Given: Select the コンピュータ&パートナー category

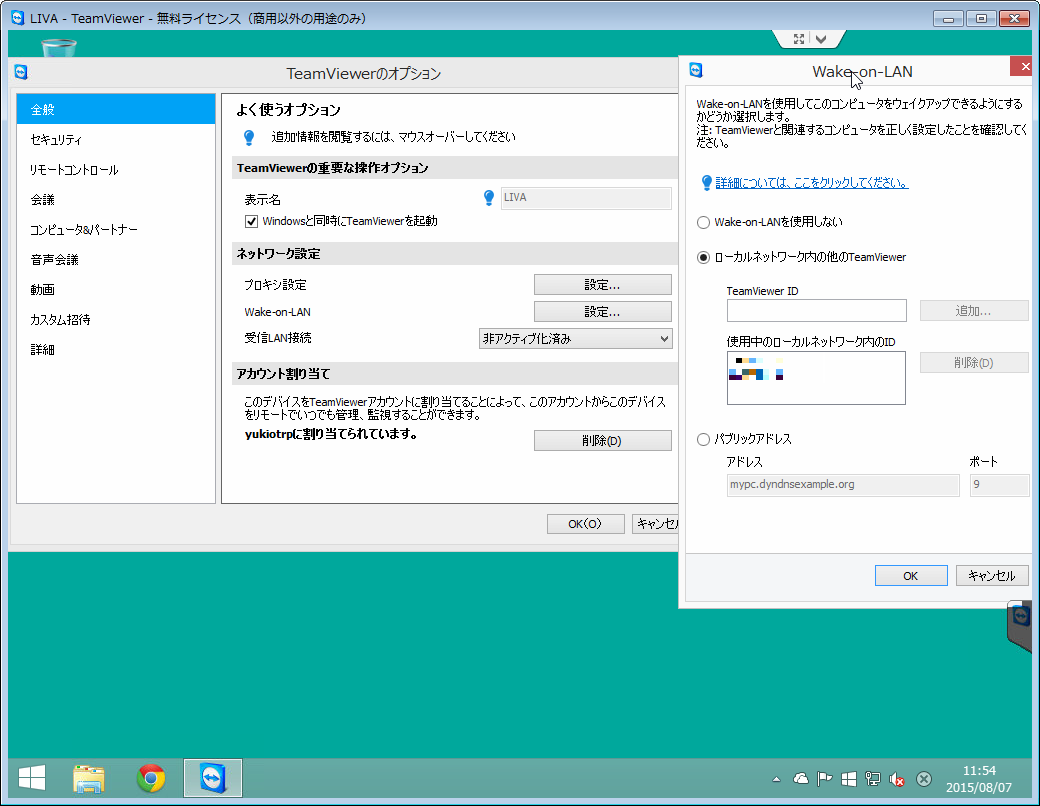Looking at the screenshot, I should (116, 230).
